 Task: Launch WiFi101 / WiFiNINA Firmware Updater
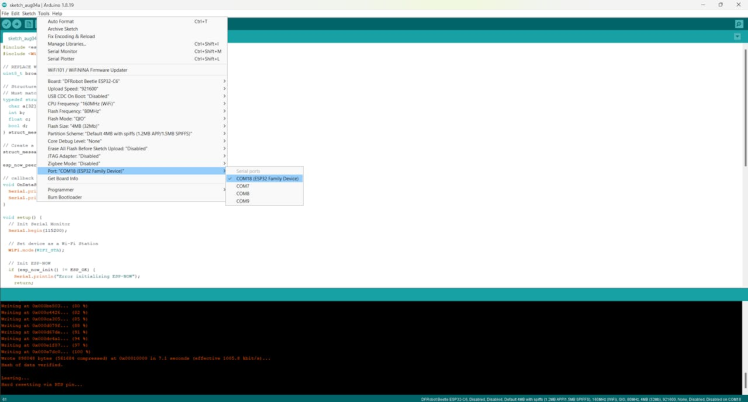[132, 70]
